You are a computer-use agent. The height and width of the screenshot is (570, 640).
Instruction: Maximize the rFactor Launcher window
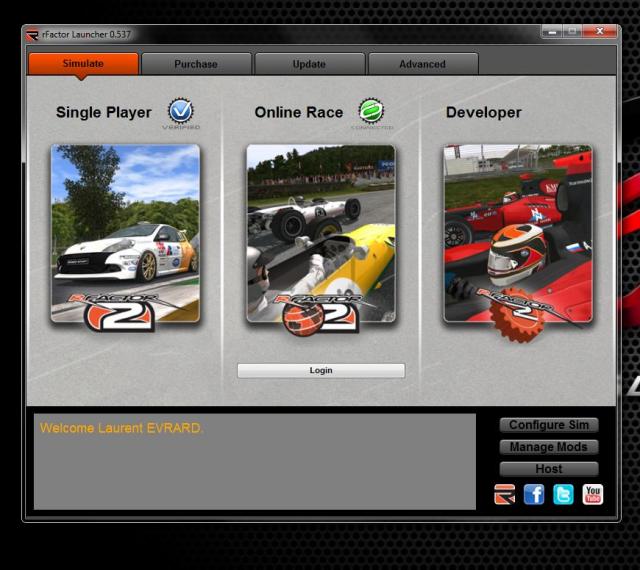click(572, 31)
